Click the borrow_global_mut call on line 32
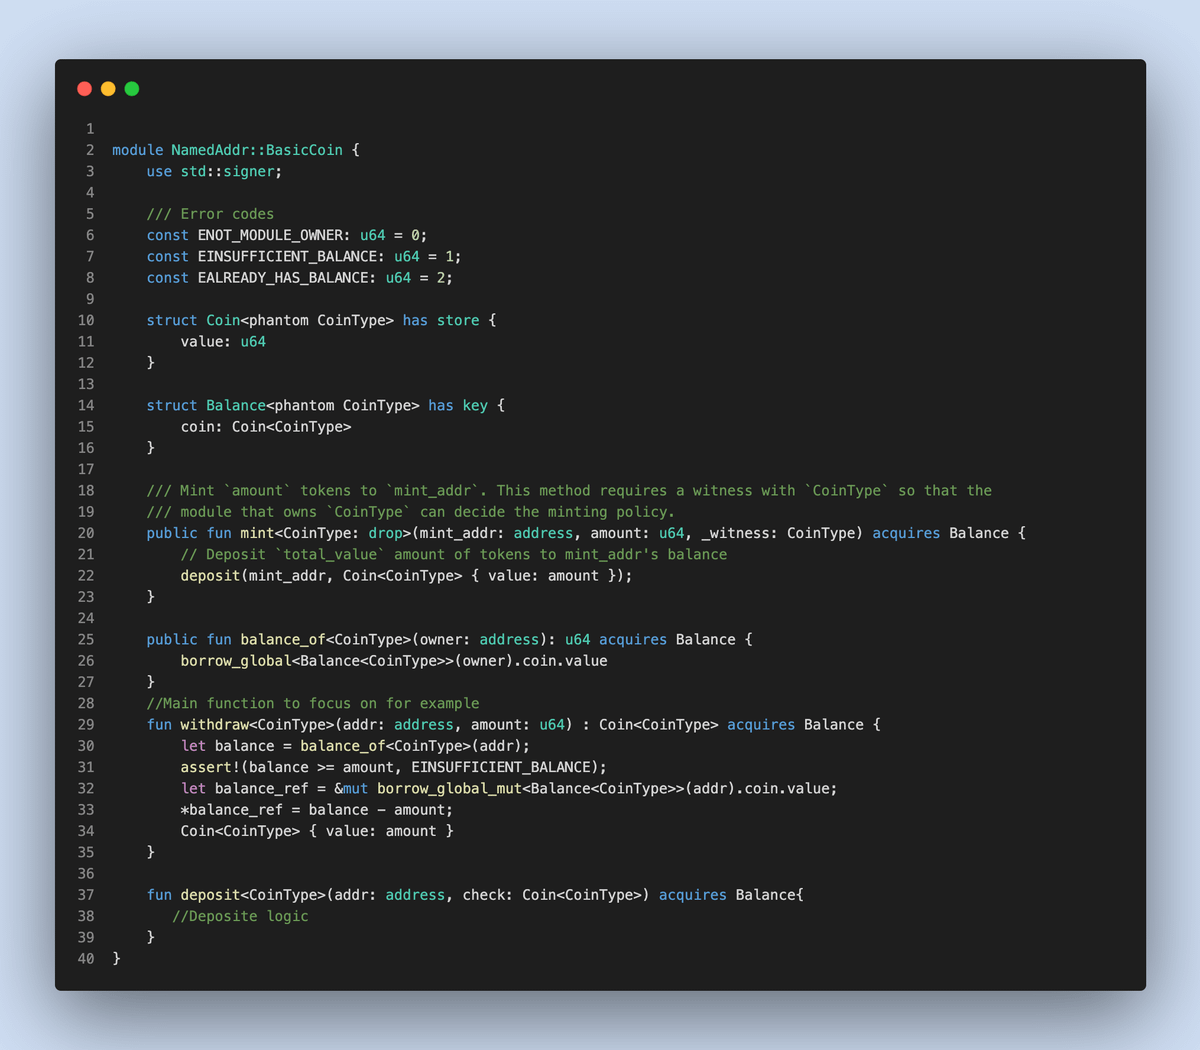This screenshot has width=1200, height=1050. pyautogui.click(x=449, y=789)
